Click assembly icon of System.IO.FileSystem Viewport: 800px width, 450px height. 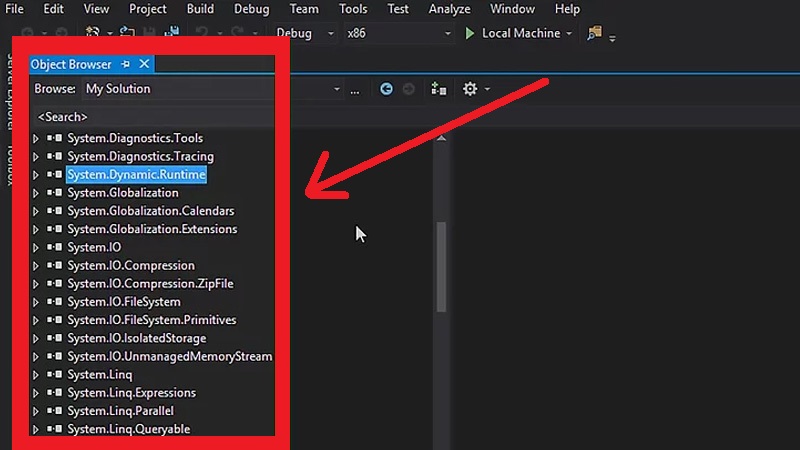55,302
